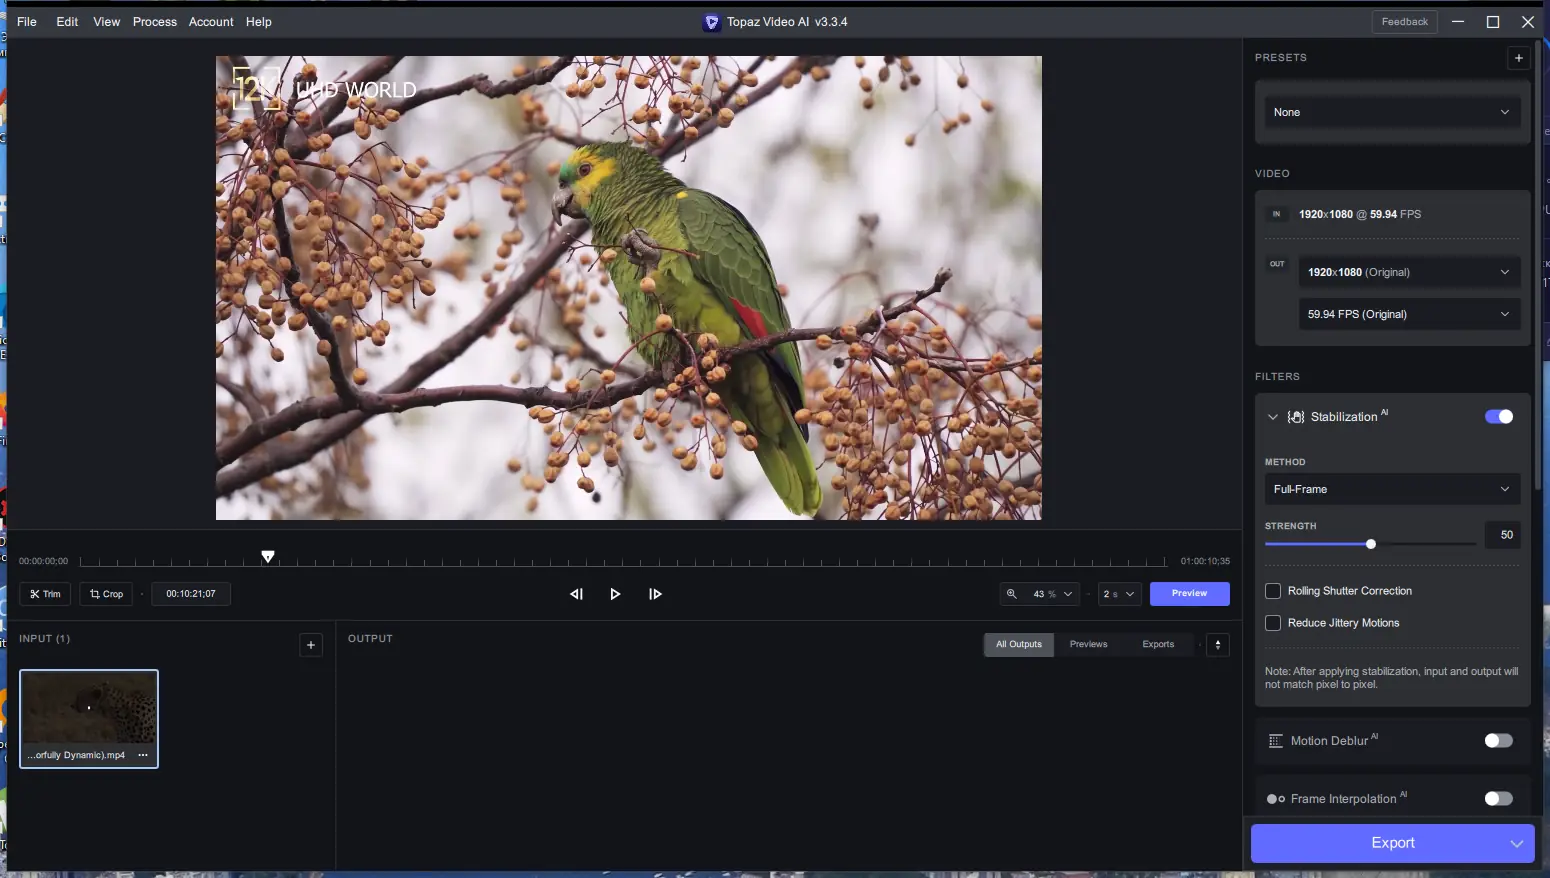Enable Rolling Shutter Correction checkbox
The height and width of the screenshot is (878, 1550).
pos(1273,591)
